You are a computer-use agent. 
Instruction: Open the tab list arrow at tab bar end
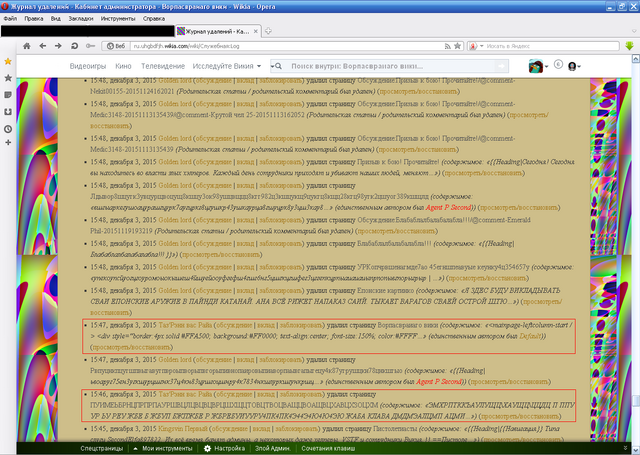(634, 31)
